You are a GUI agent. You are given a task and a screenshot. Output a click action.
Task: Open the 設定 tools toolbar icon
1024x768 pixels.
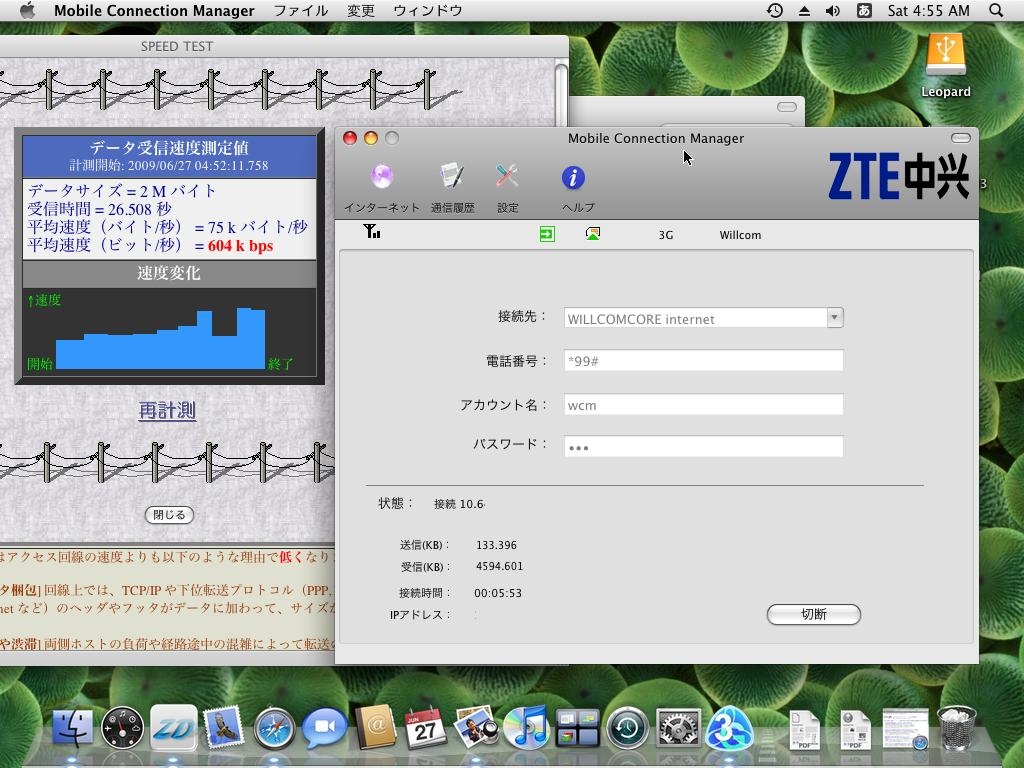(507, 177)
